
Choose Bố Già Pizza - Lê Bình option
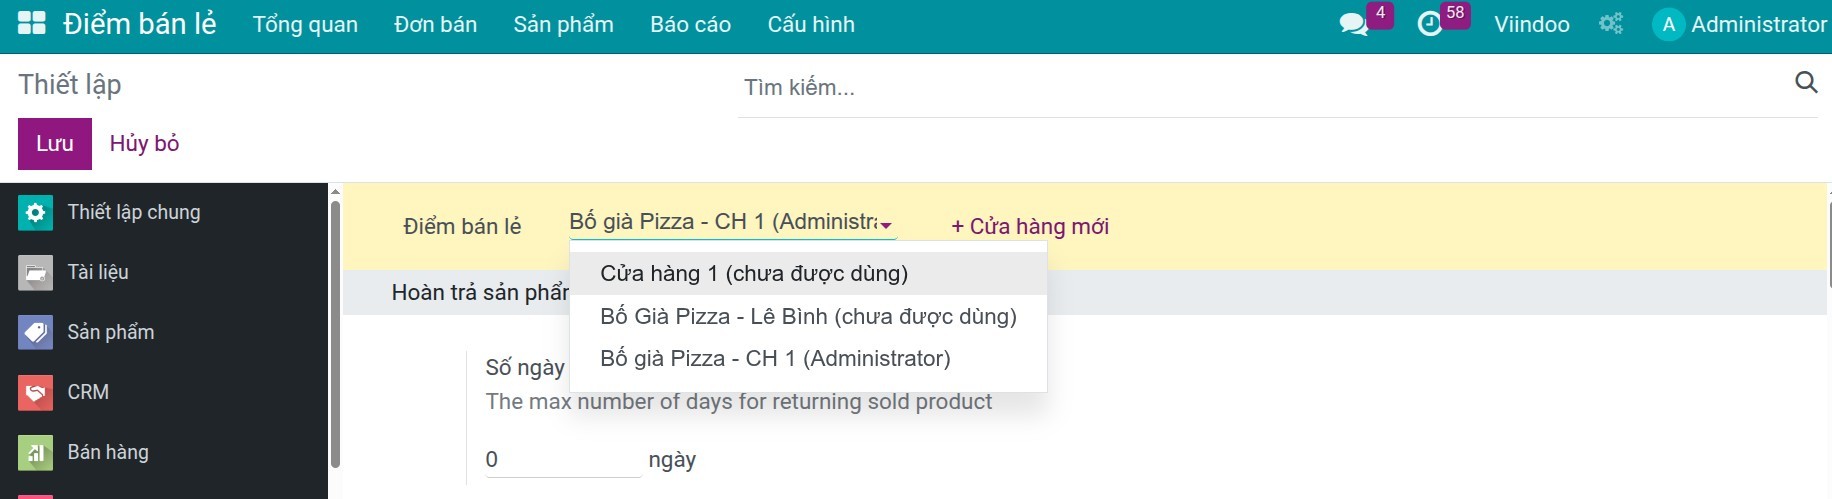tap(808, 317)
